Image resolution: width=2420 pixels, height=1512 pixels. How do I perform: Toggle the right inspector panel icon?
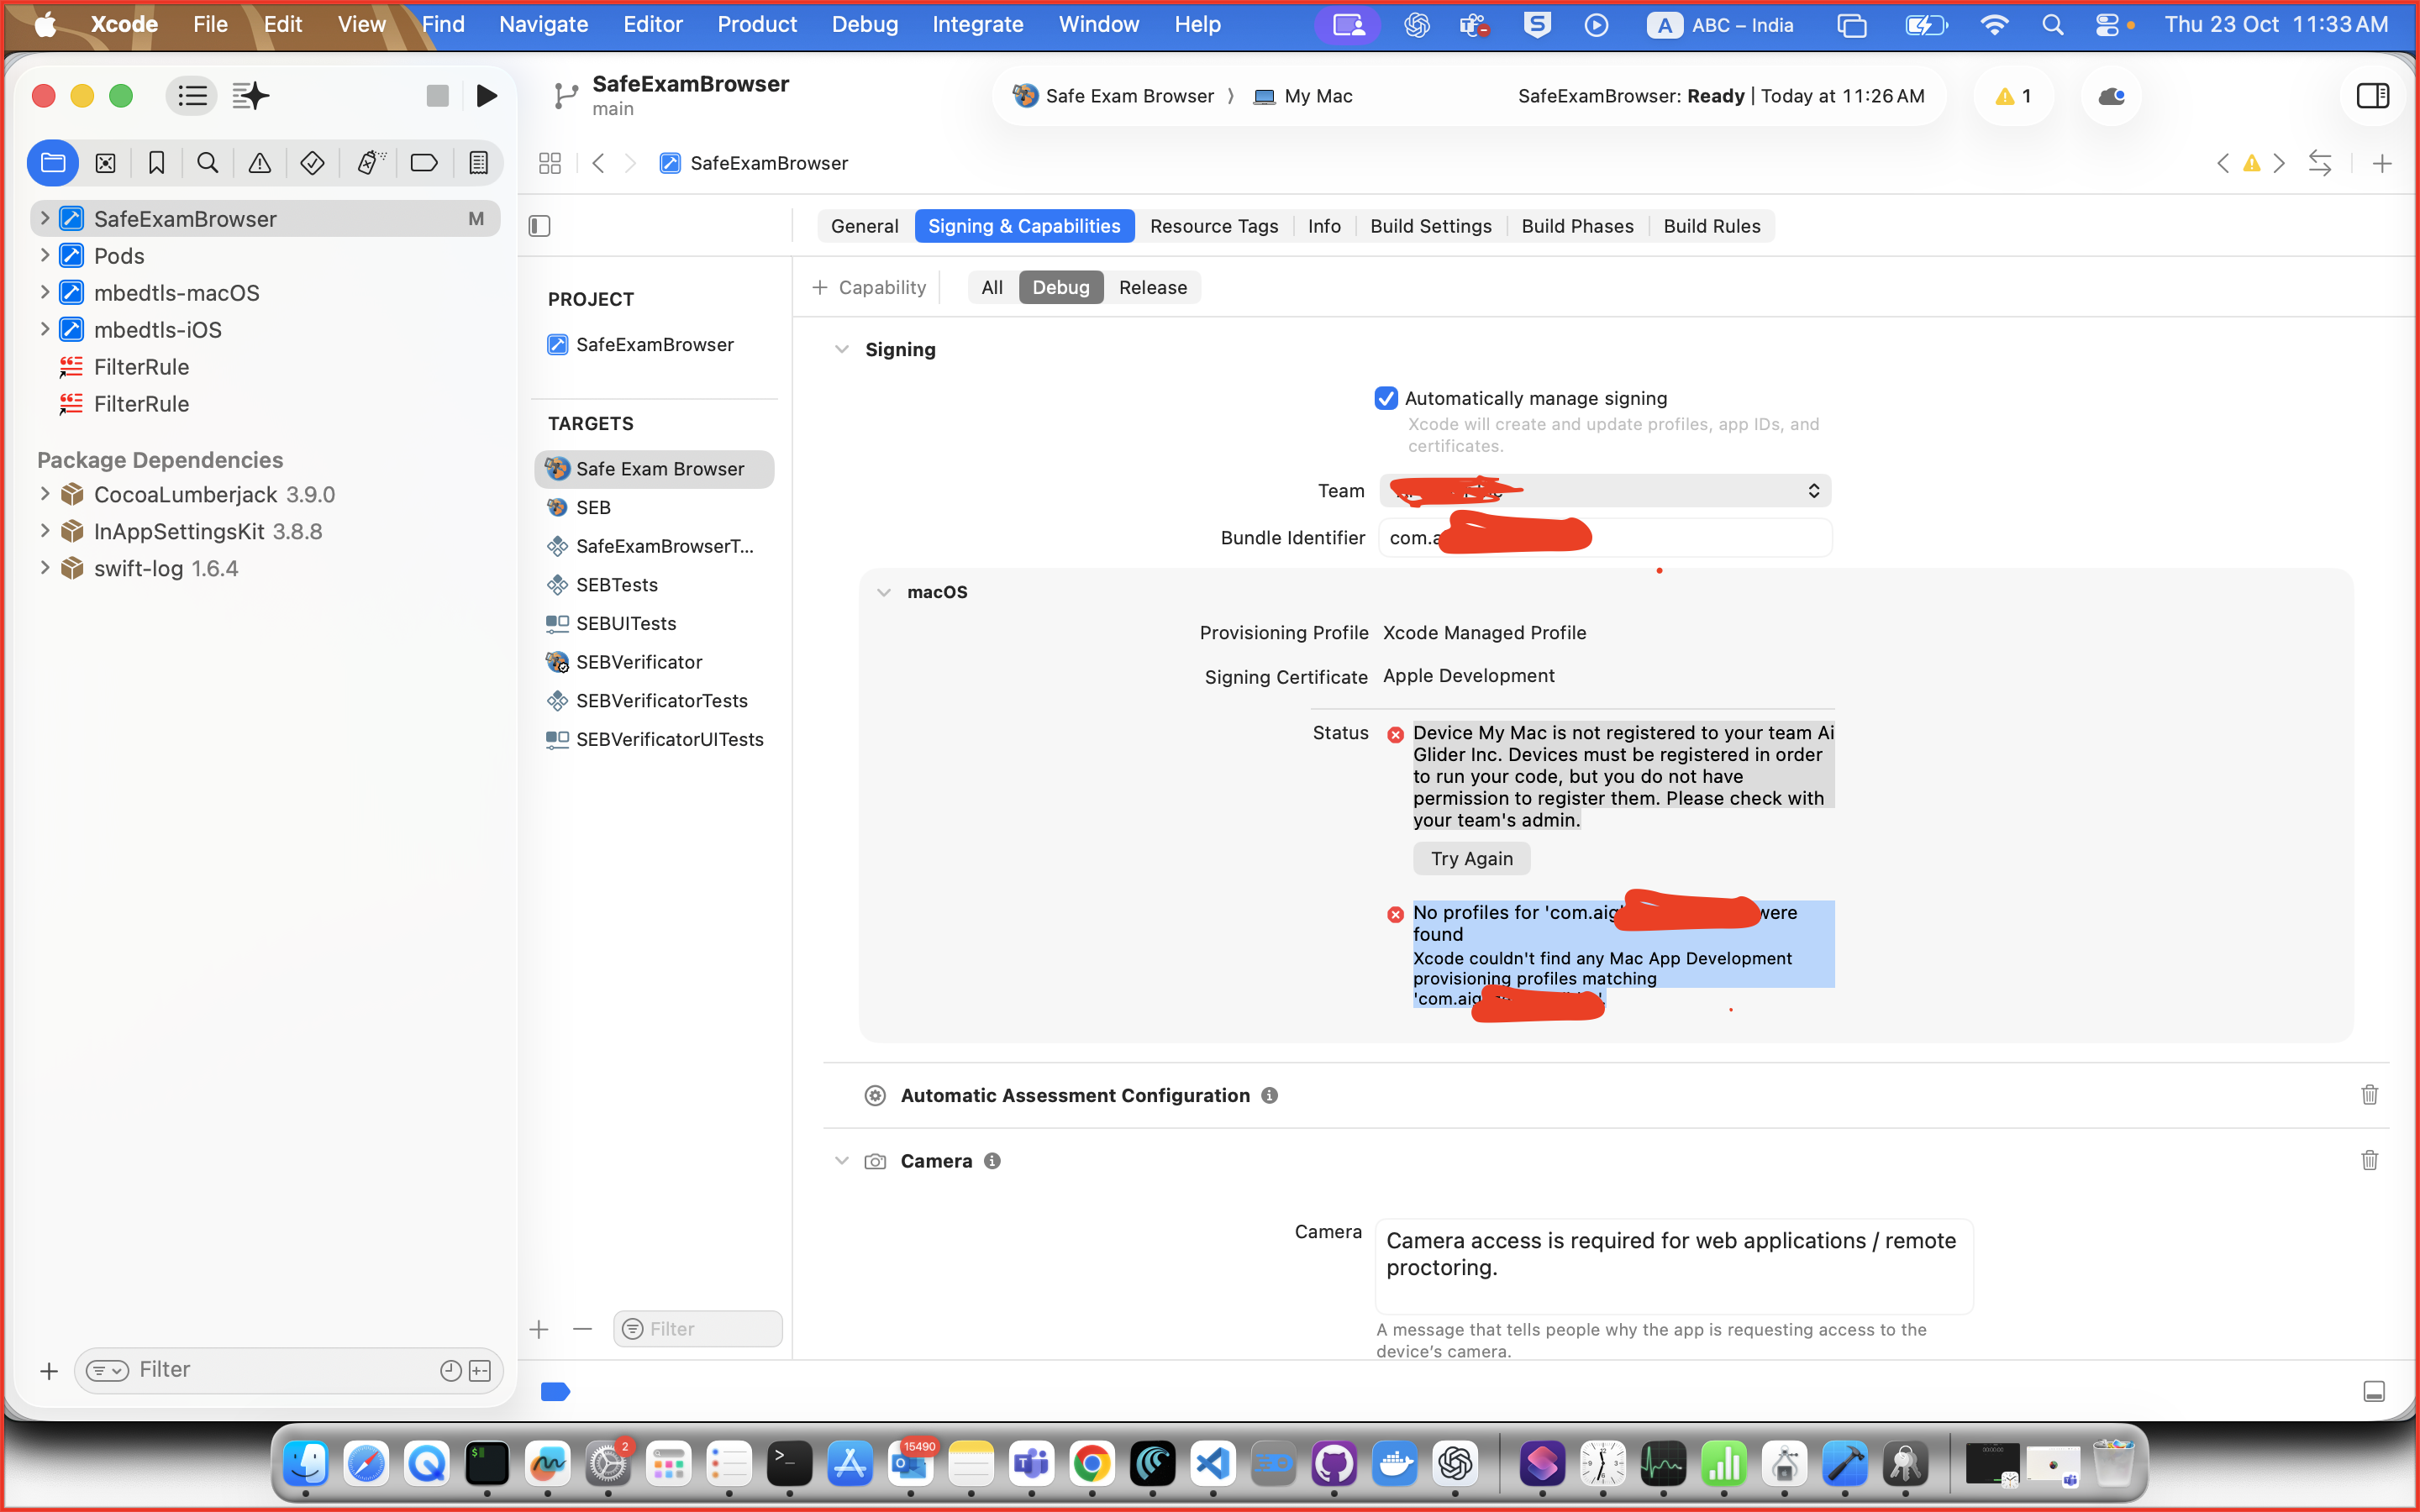pos(2372,96)
